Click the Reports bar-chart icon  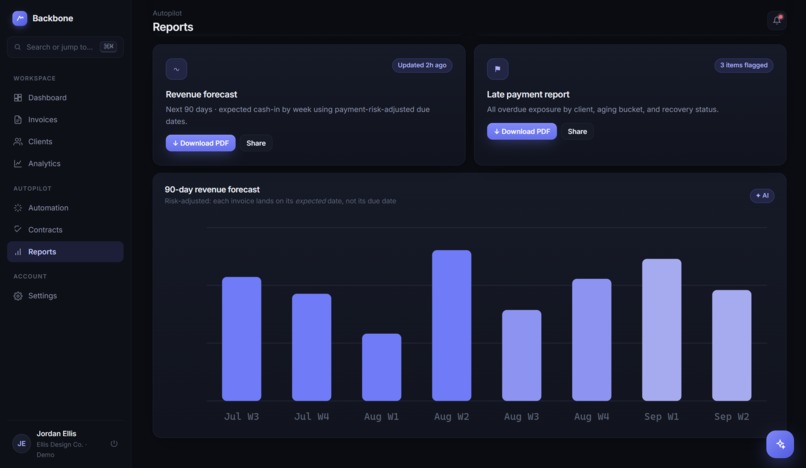(x=18, y=251)
